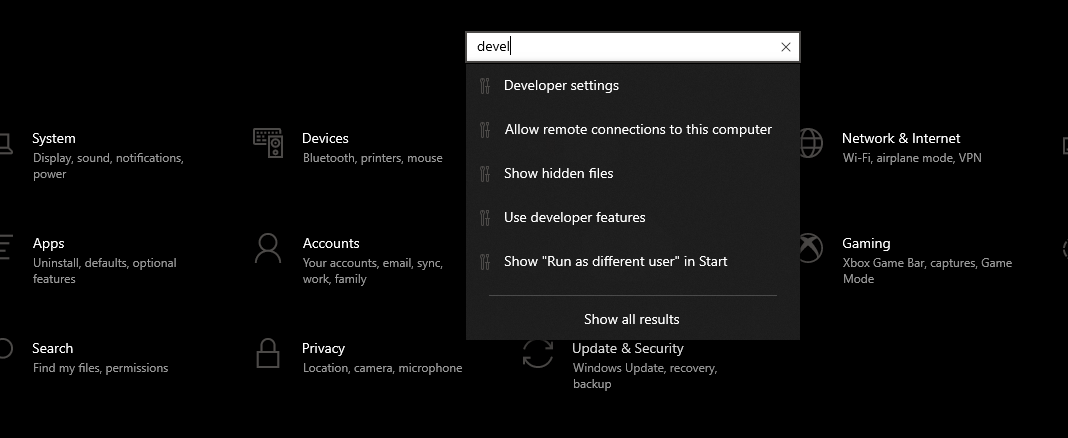The image size is (1068, 438).
Task: Choose the 'Show hidden files' suggestion
Action: click(633, 173)
